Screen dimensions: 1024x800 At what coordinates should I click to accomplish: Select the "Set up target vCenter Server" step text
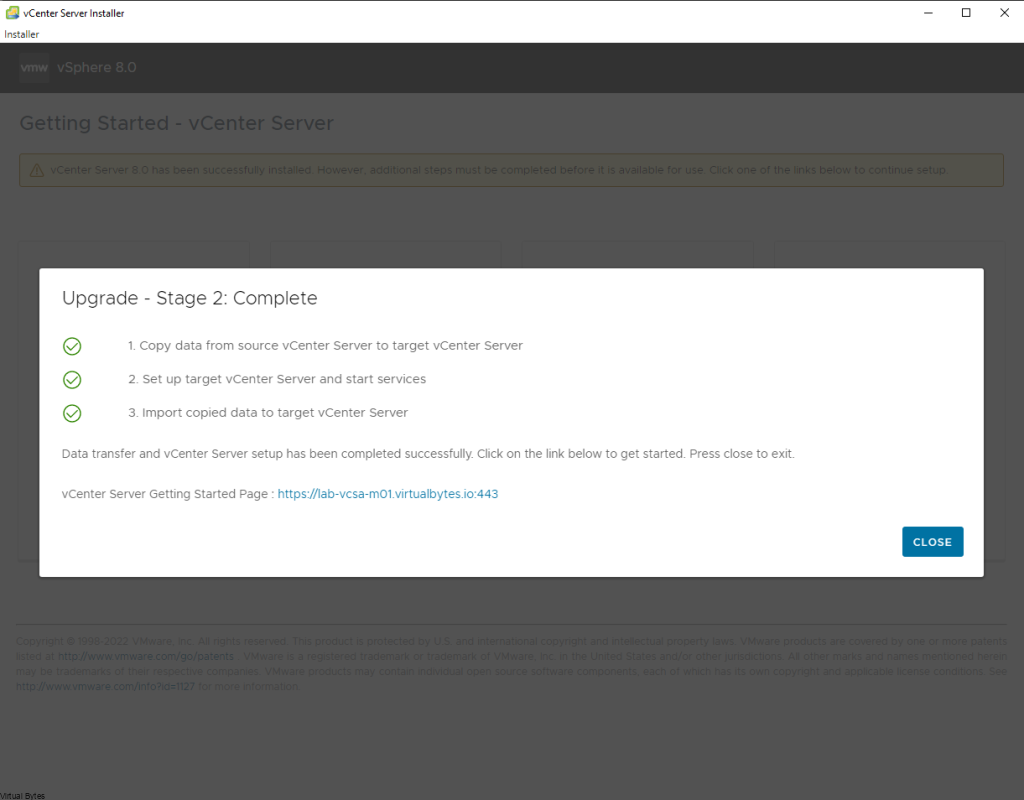[x=277, y=380]
